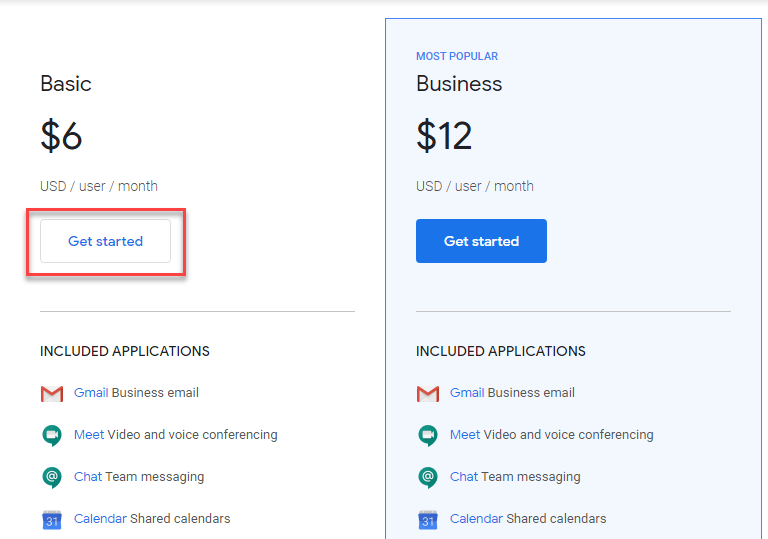The width and height of the screenshot is (768, 539).
Task: Click the Gmail icon in the Basic column
Action: (x=52, y=393)
